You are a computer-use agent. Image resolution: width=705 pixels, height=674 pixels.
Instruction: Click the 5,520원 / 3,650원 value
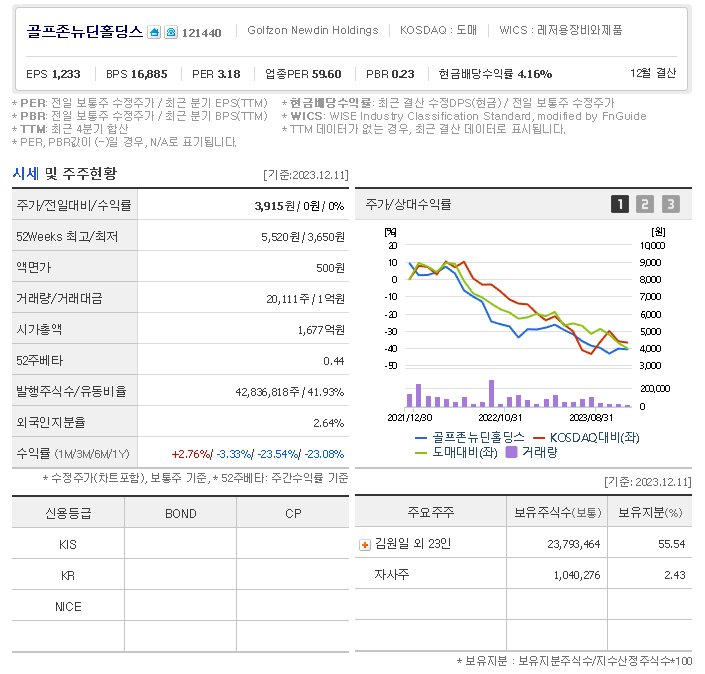pos(303,237)
